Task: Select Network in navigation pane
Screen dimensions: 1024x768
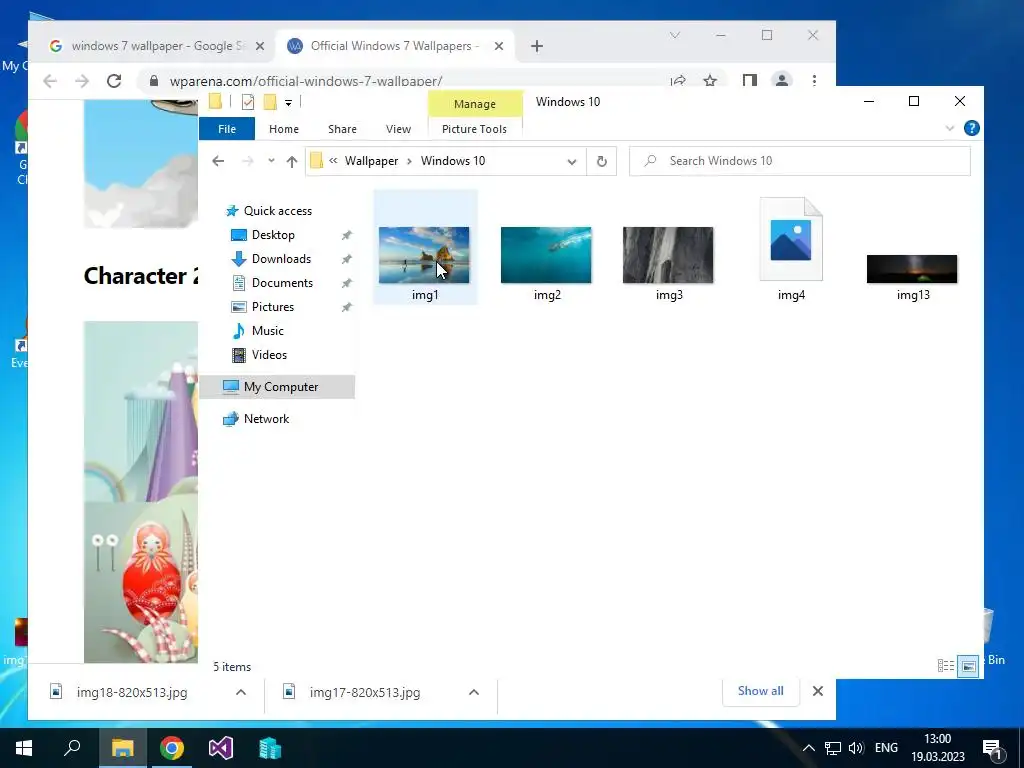Action: pyautogui.click(x=266, y=419)
